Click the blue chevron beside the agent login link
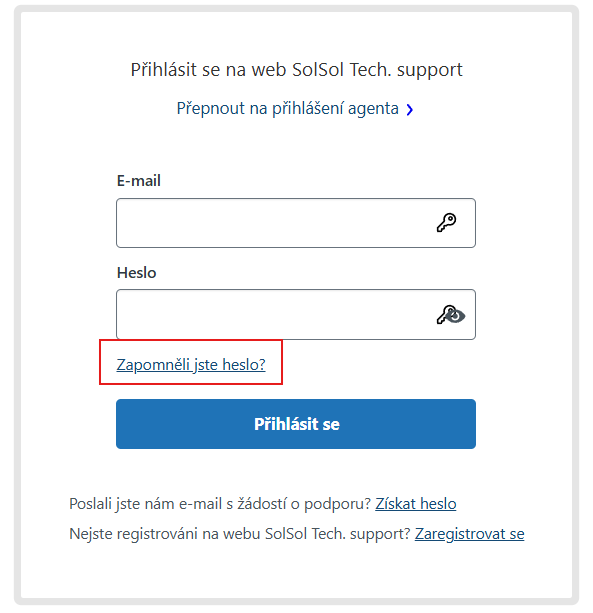593x613 pixels. (x=409, y=109)
